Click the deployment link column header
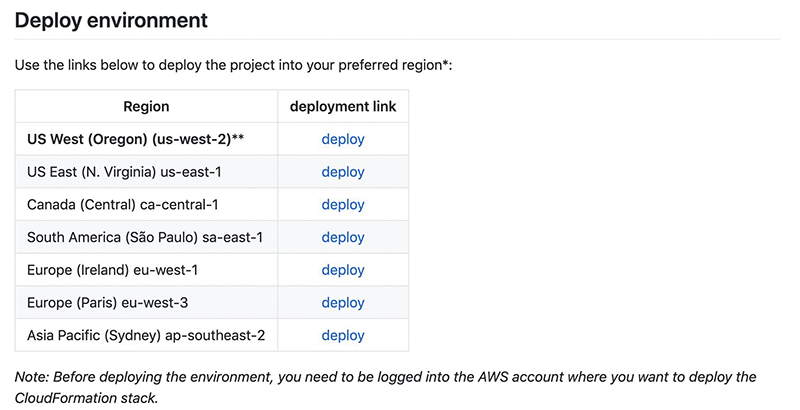Viewport: 800px width, 410px height. pos(343,107)
